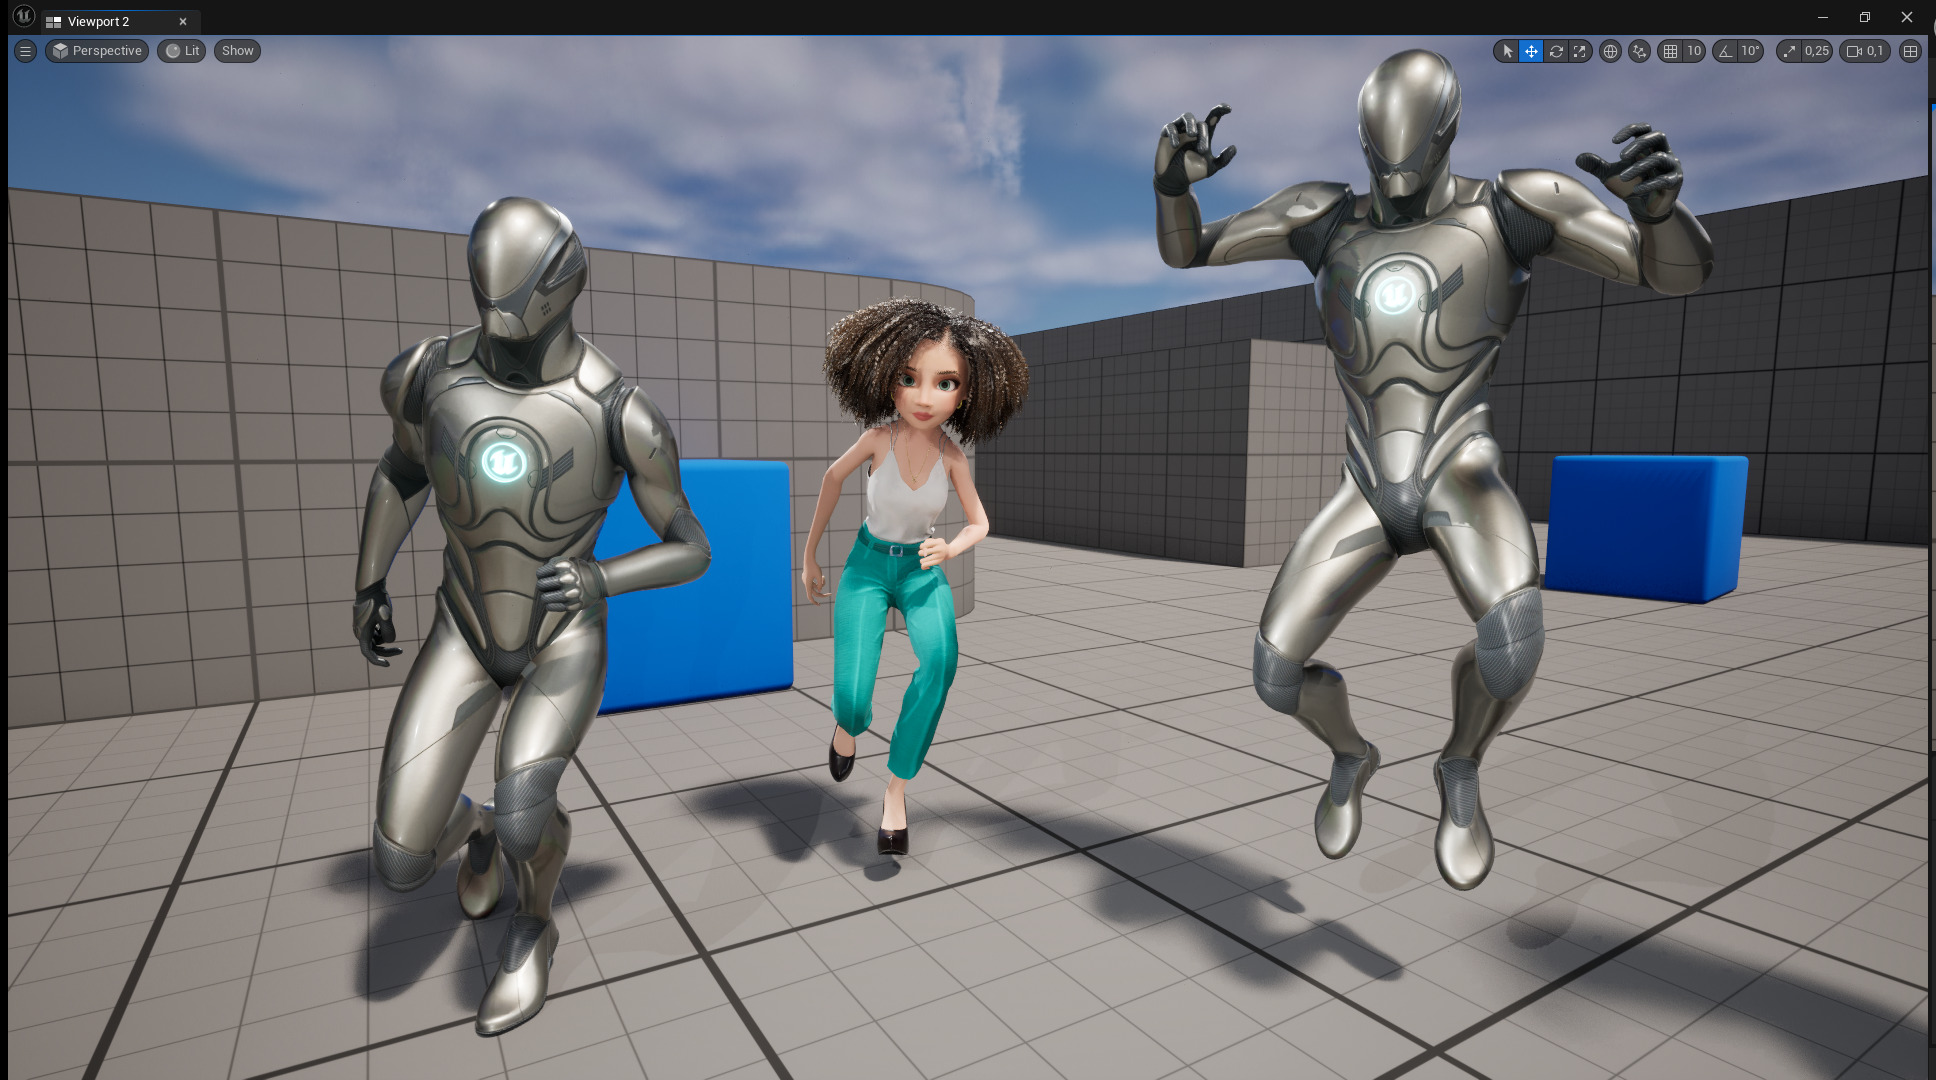The height and width of the screenshot is (1080, 1936).
Task: Close the Viewport 2 tab
Action: (x=183, y=21)
